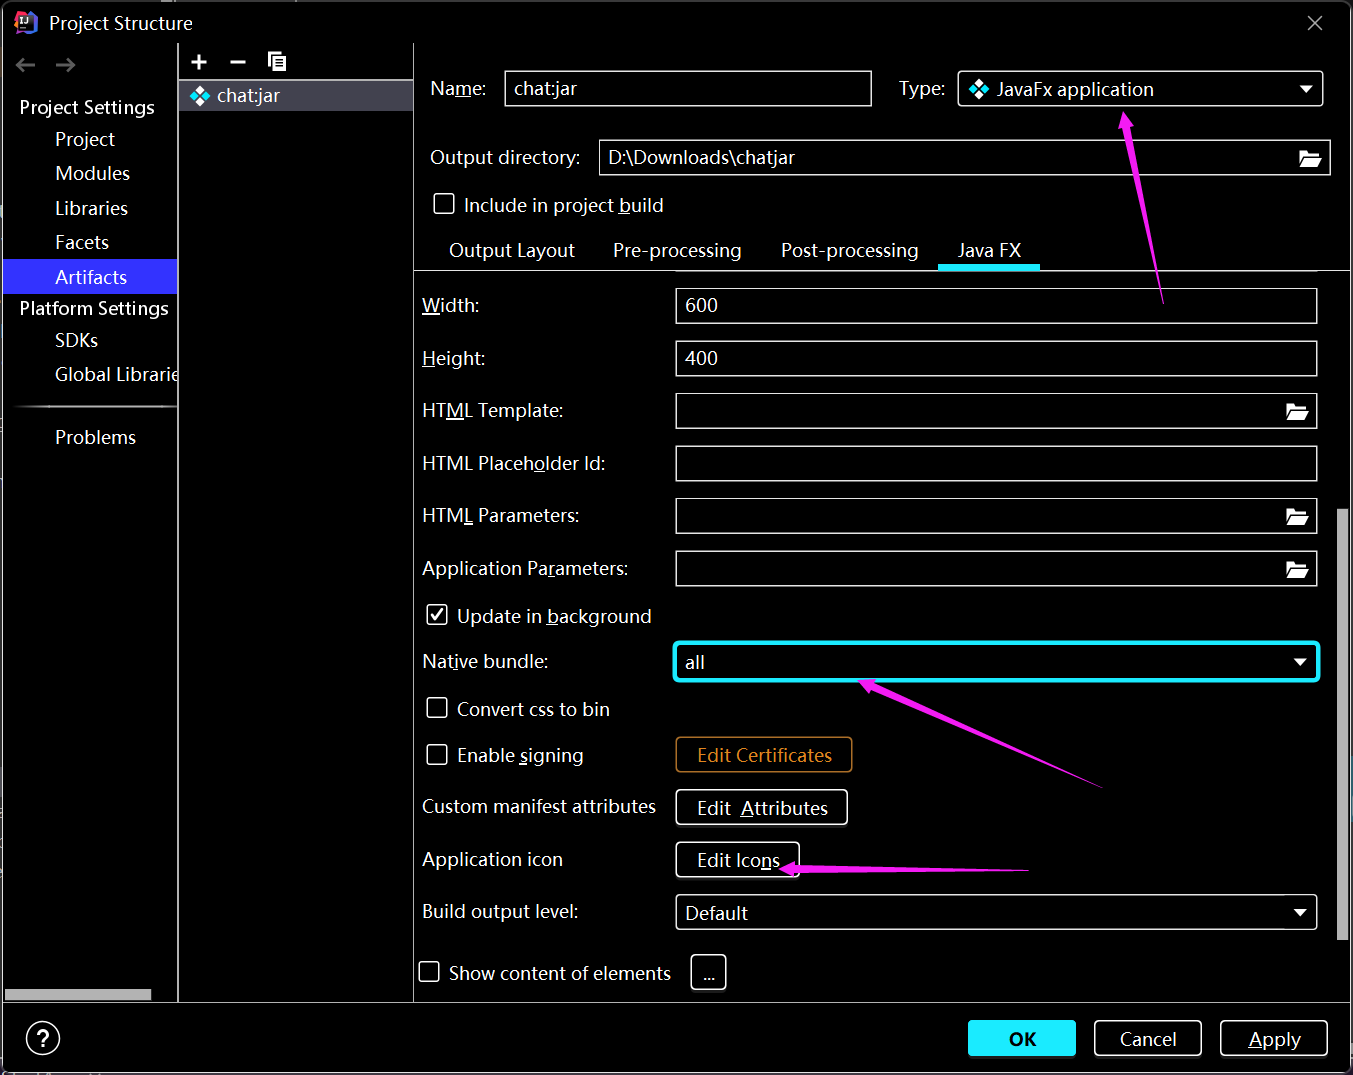Viewport: 1353px width, 1075px height.
Task: Click the Edit Certificates button
Action: point(764,755)
